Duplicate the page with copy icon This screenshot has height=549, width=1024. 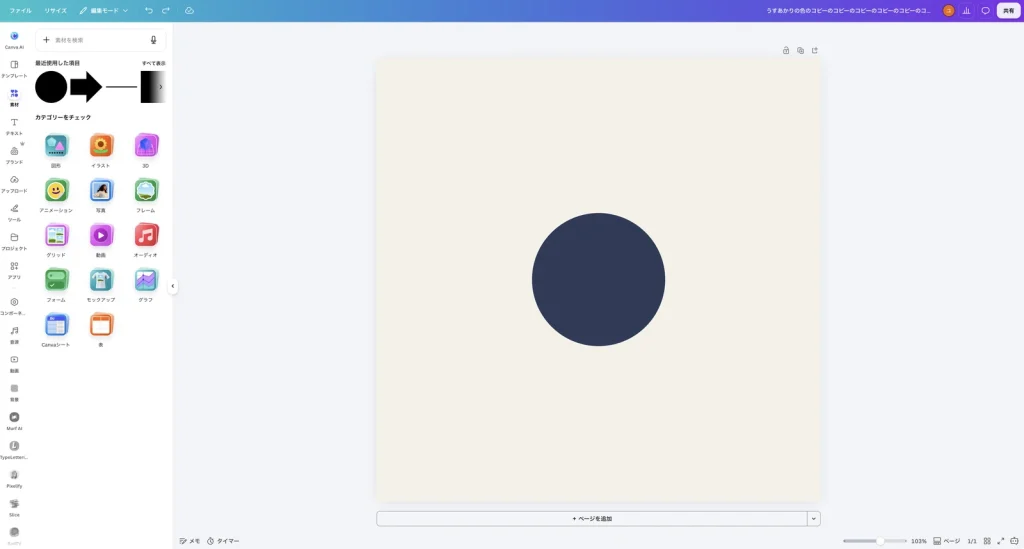tap(800, 50)
